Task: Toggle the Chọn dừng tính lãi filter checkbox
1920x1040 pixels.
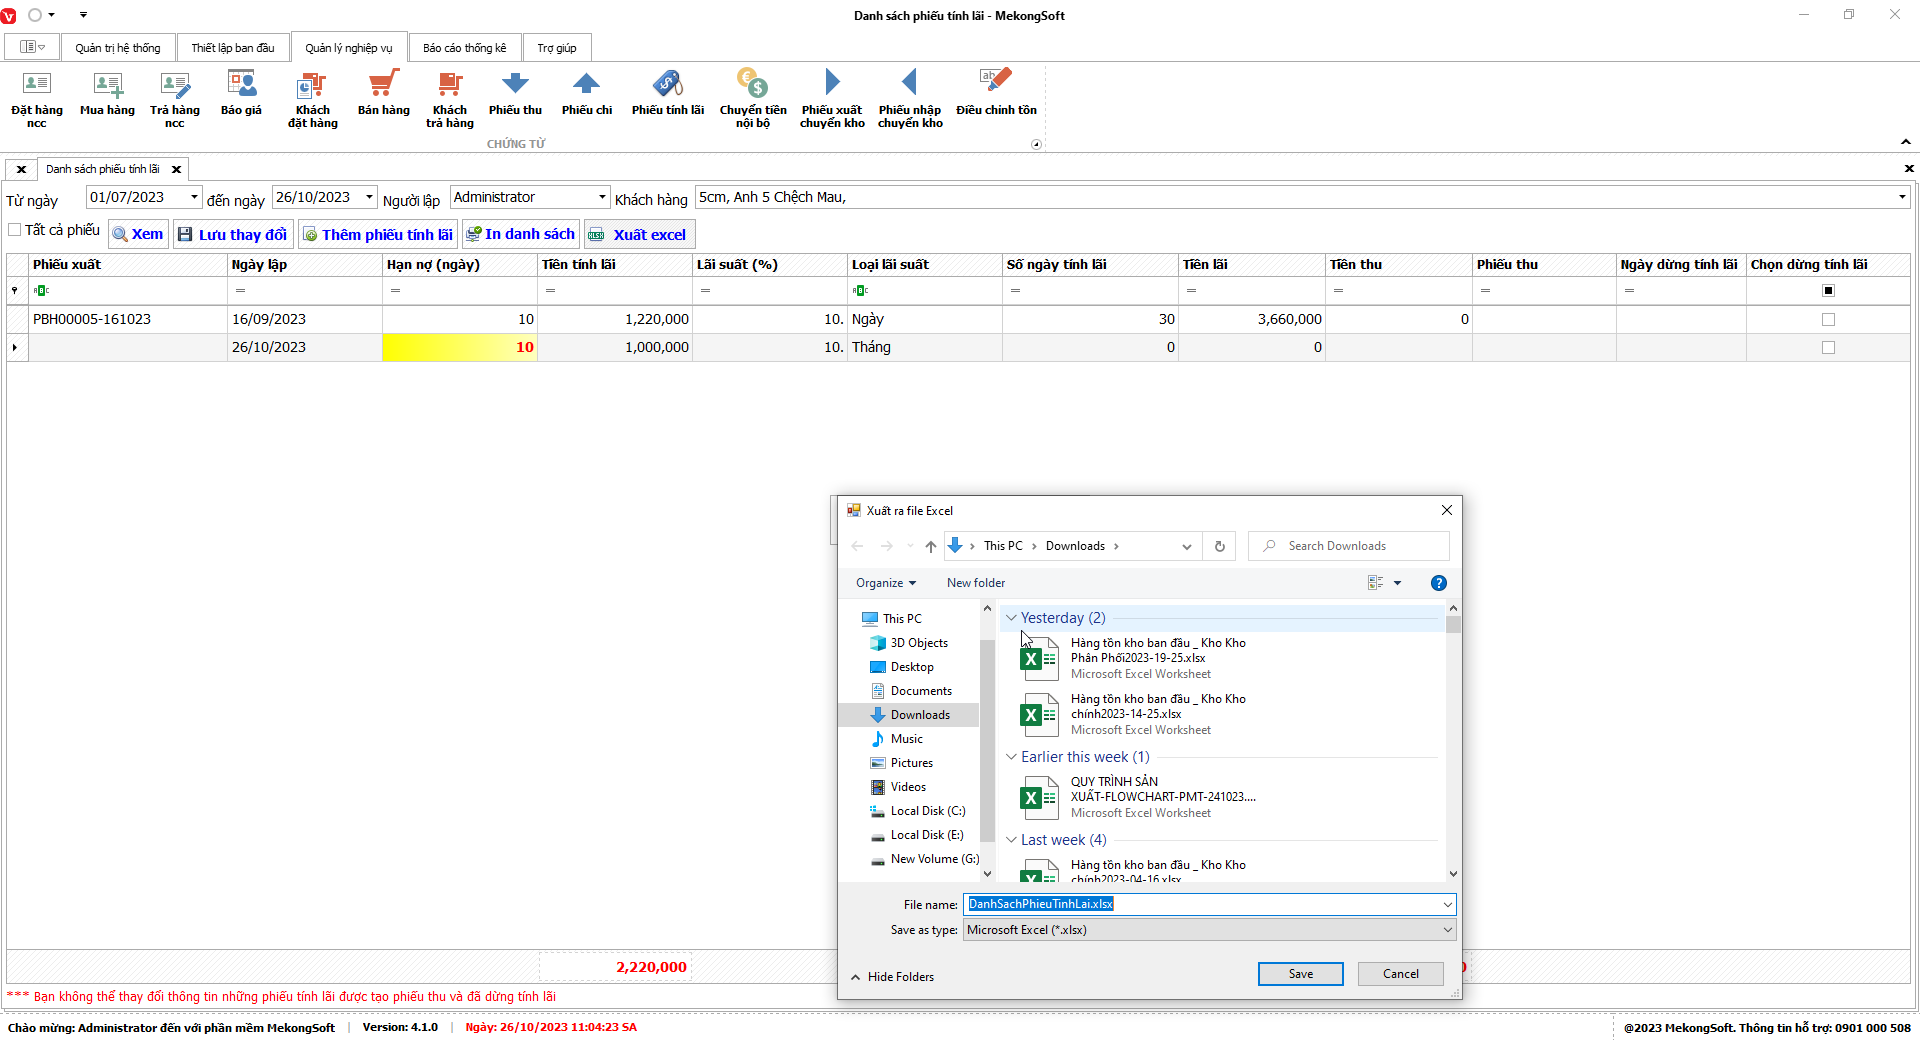Action: click(x=1828, y=291)
